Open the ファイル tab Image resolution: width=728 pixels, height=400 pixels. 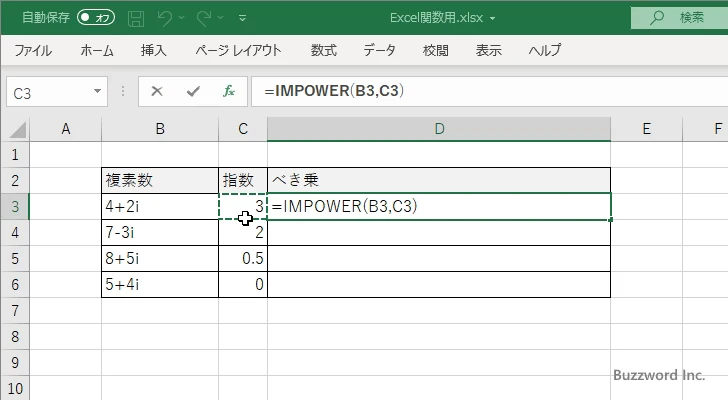[33, 50]
